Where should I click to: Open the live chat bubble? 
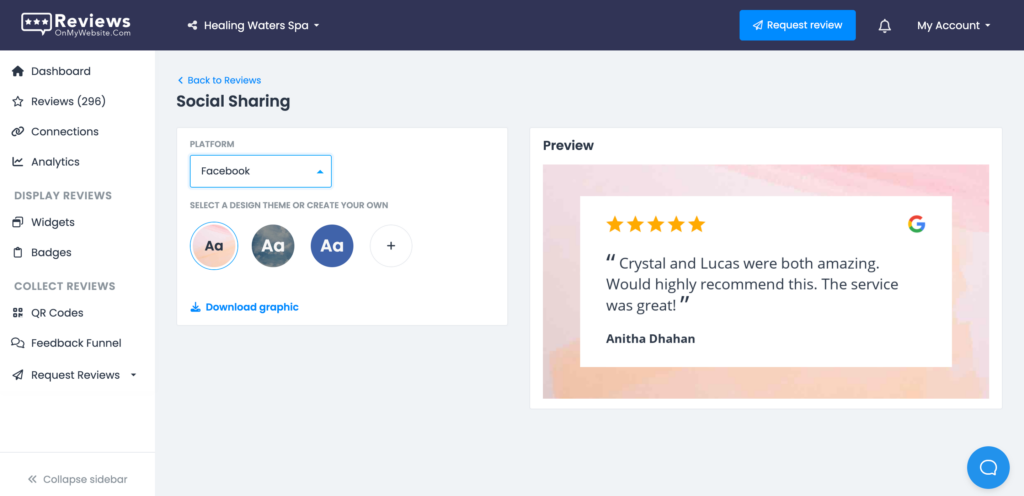pos(988,467)
